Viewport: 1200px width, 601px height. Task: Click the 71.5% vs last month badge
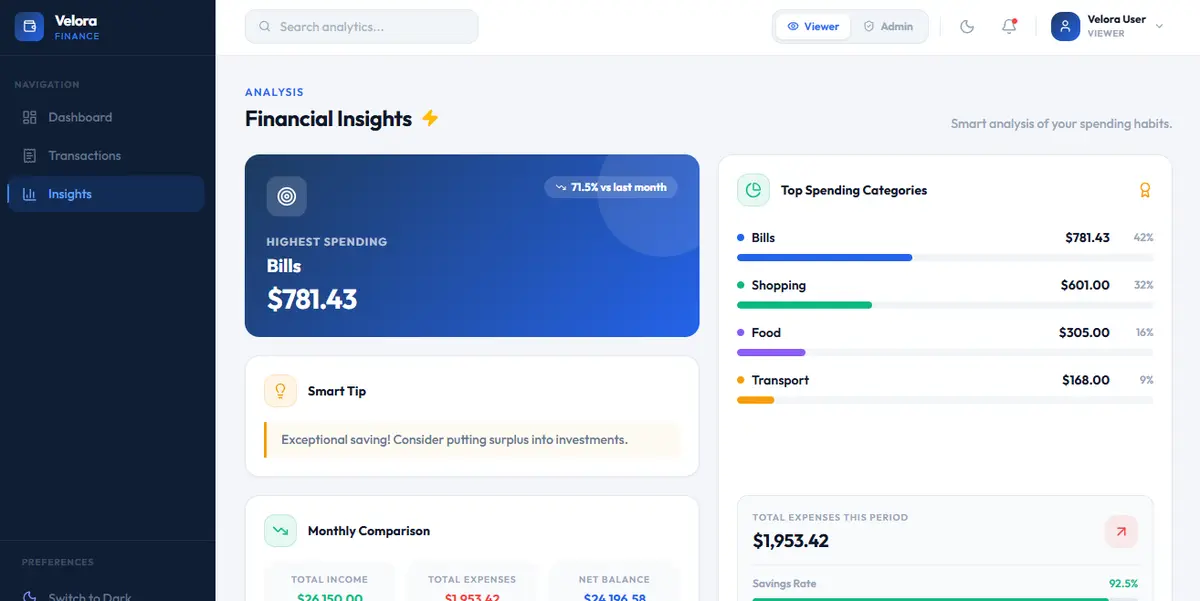pyautogui.click(x=611, y=187)
